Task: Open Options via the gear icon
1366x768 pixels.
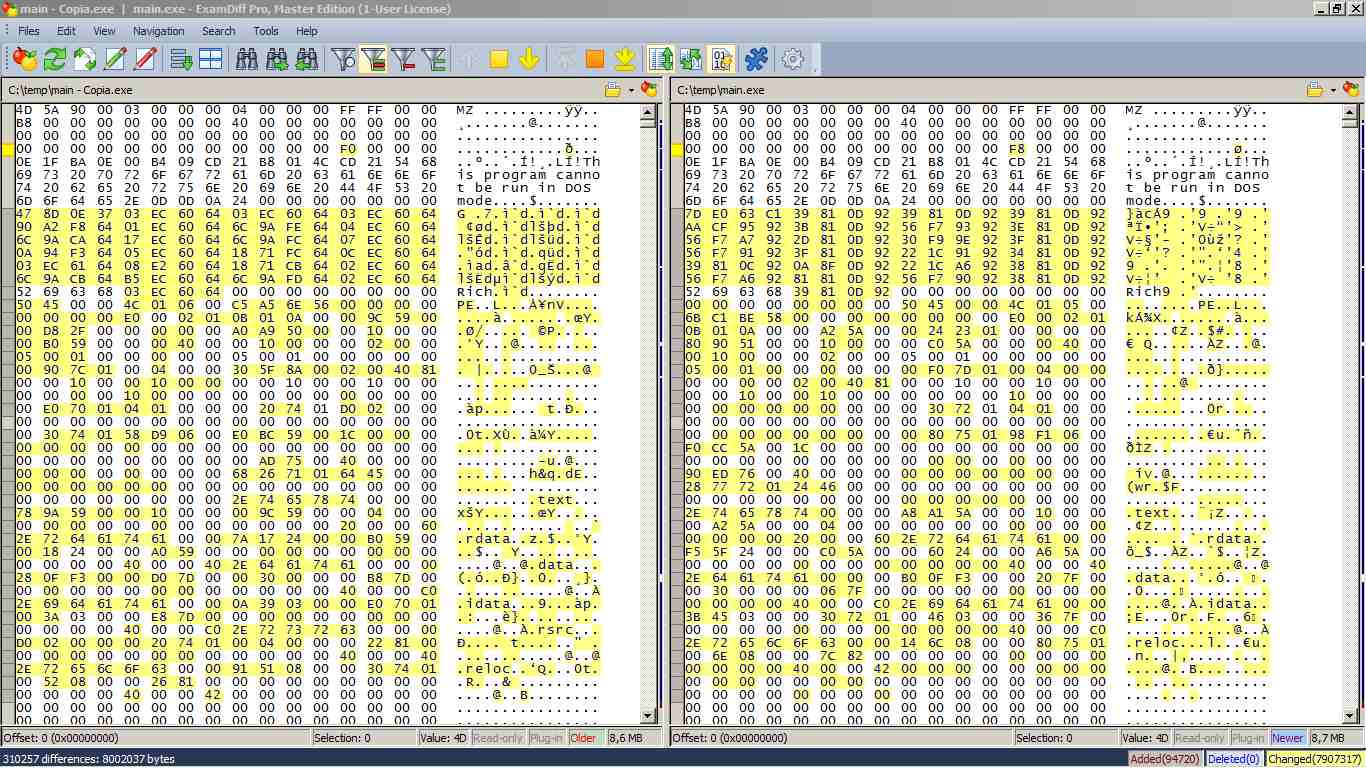Action: coord(793,59)
